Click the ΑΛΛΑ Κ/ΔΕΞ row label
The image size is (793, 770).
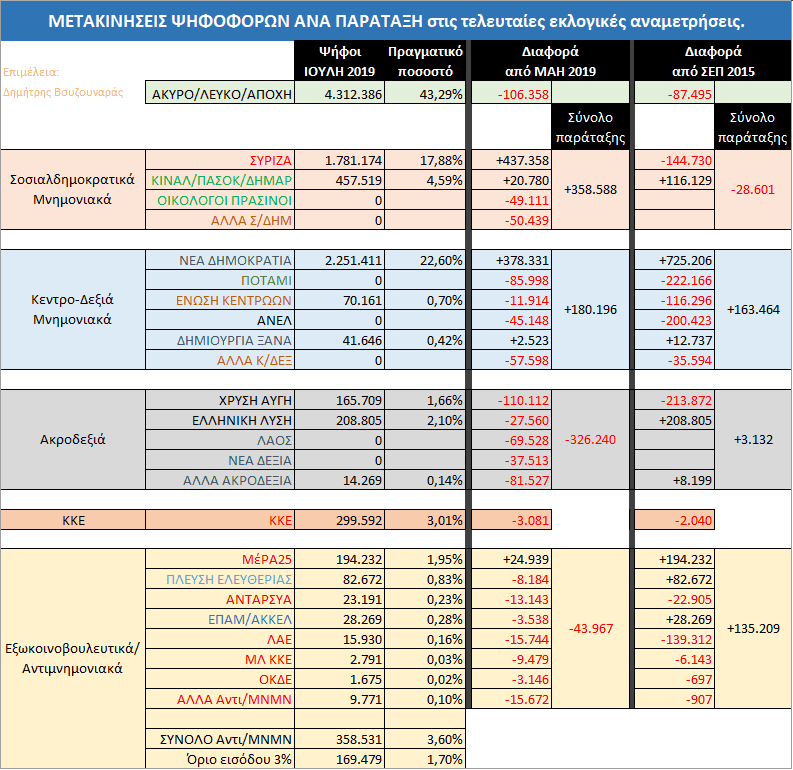pyautogui.click(x=220, y=360)
